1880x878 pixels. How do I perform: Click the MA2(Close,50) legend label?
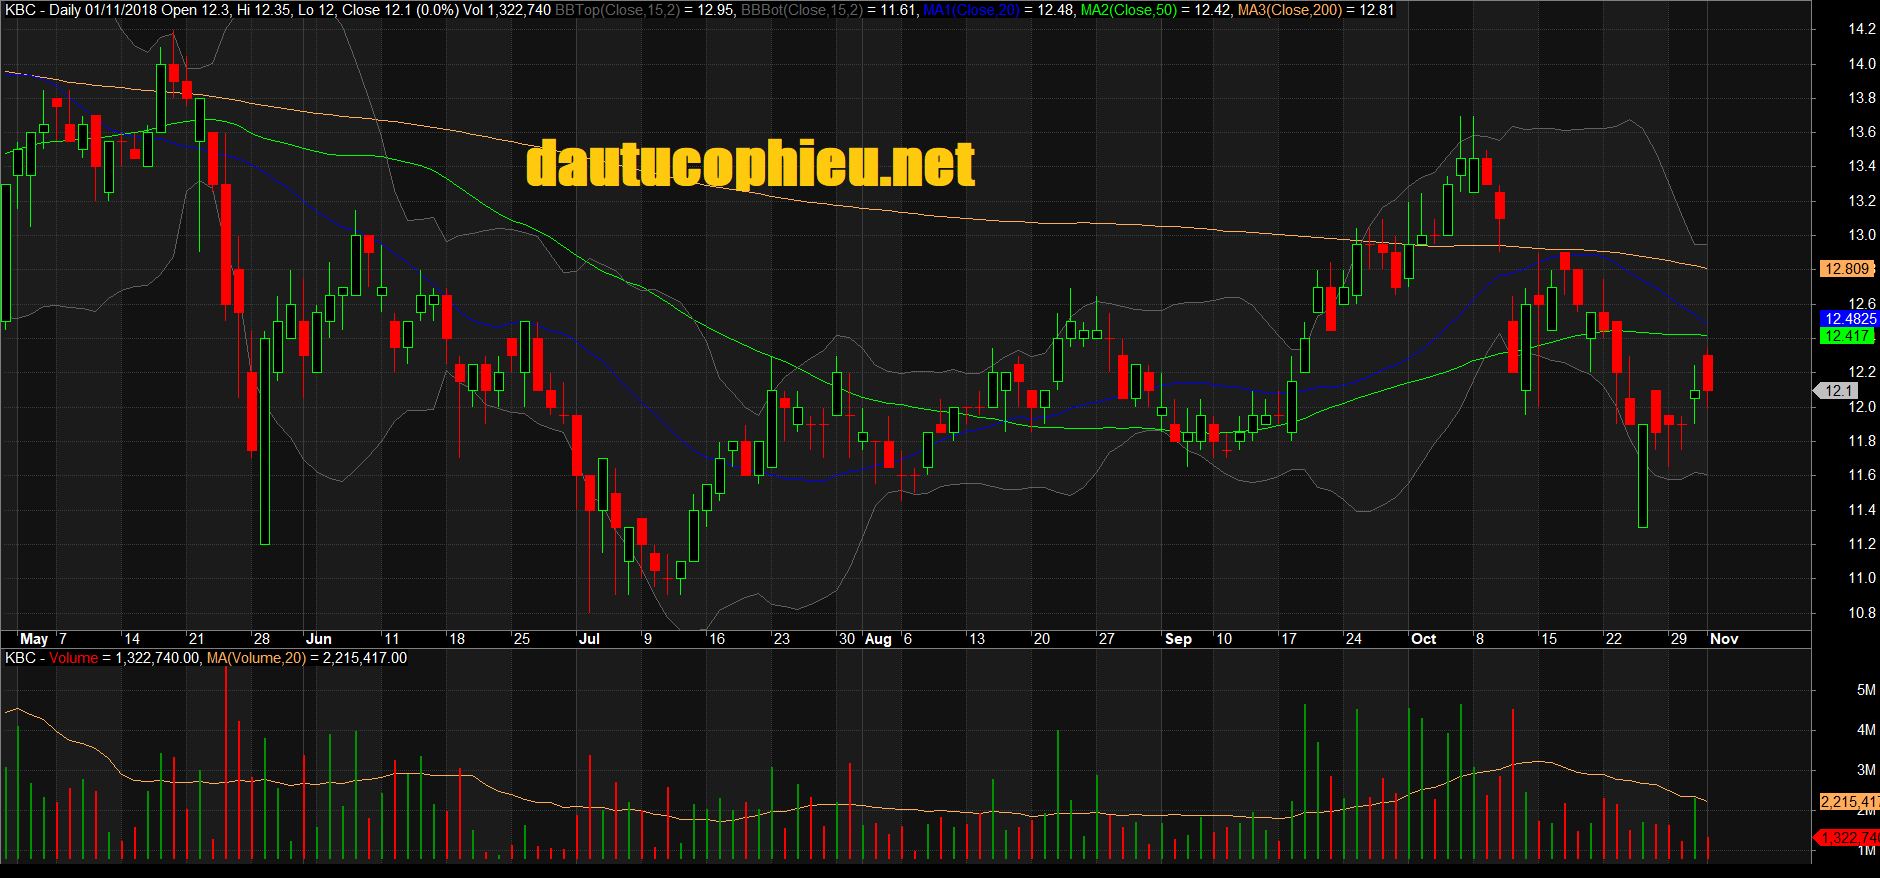click(1129, 10)
